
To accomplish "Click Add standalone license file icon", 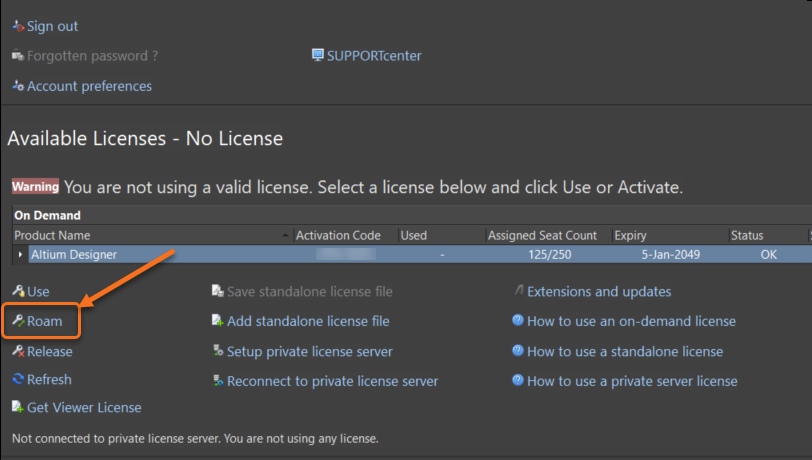I will [218, 322].
